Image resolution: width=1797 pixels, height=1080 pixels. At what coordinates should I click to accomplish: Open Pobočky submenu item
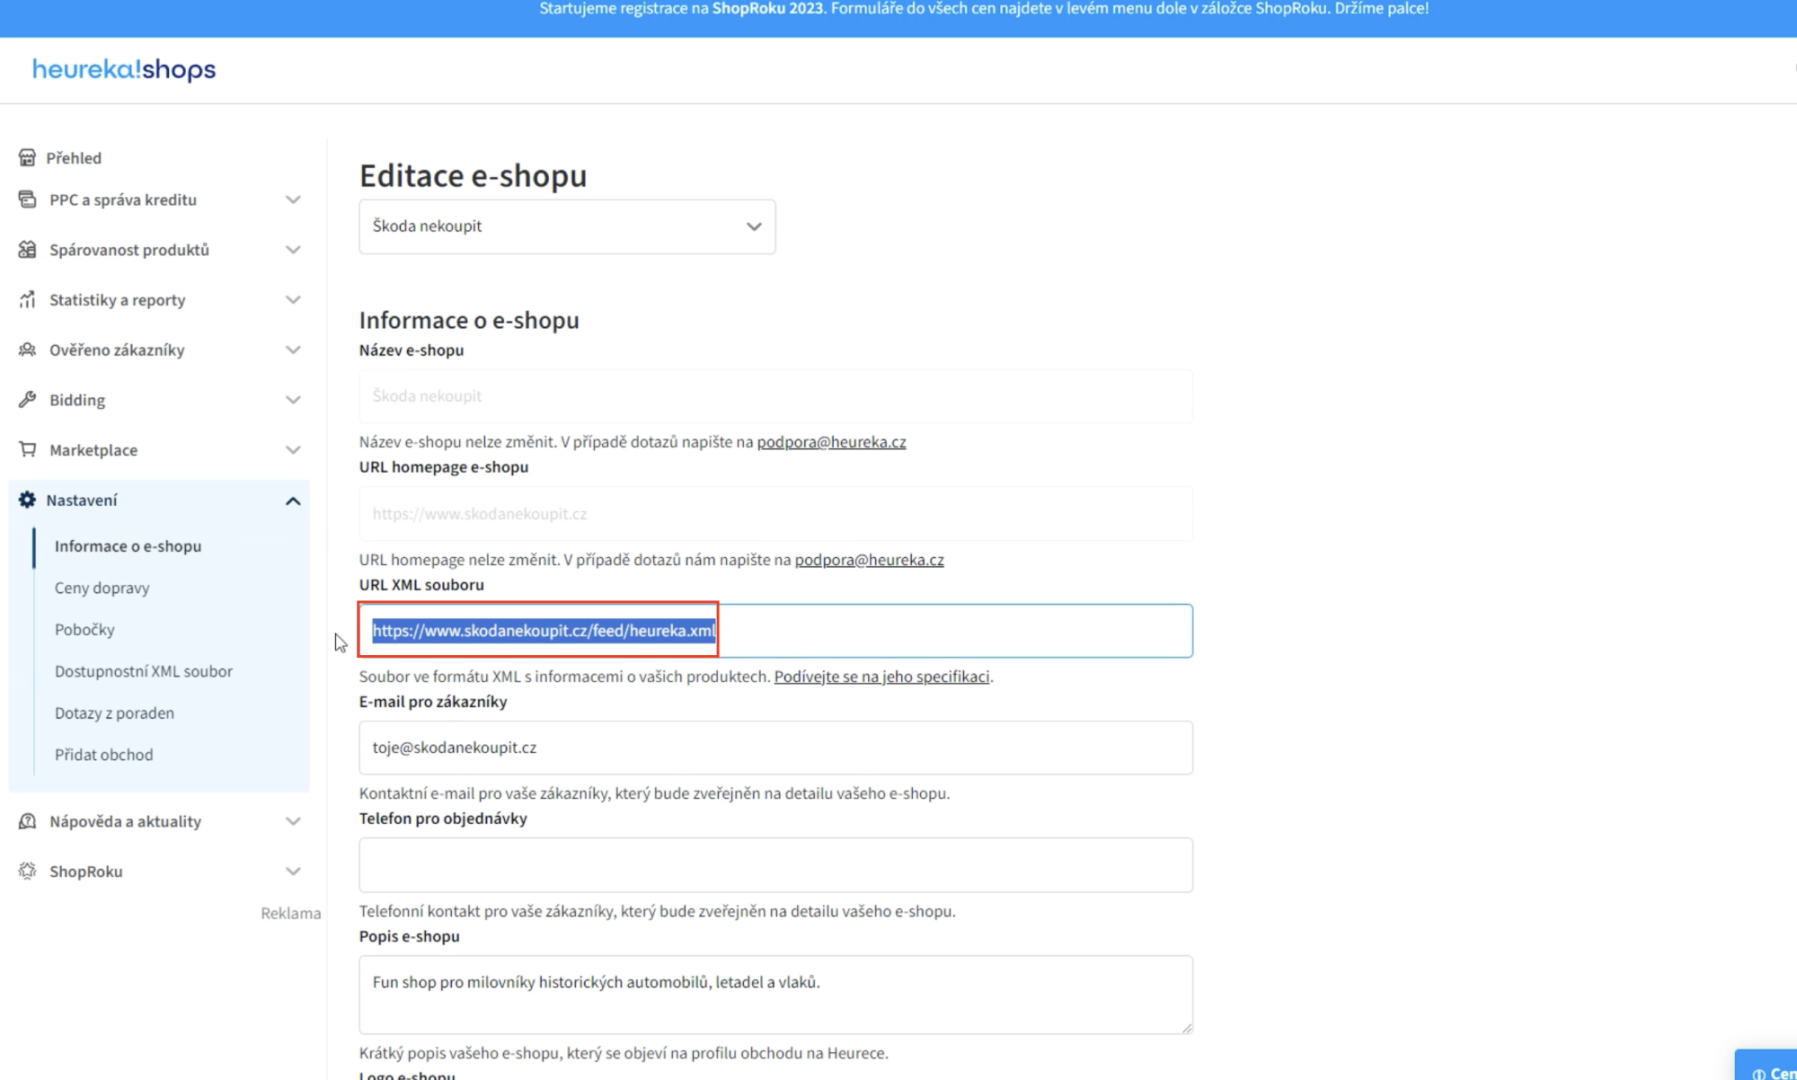85,630
